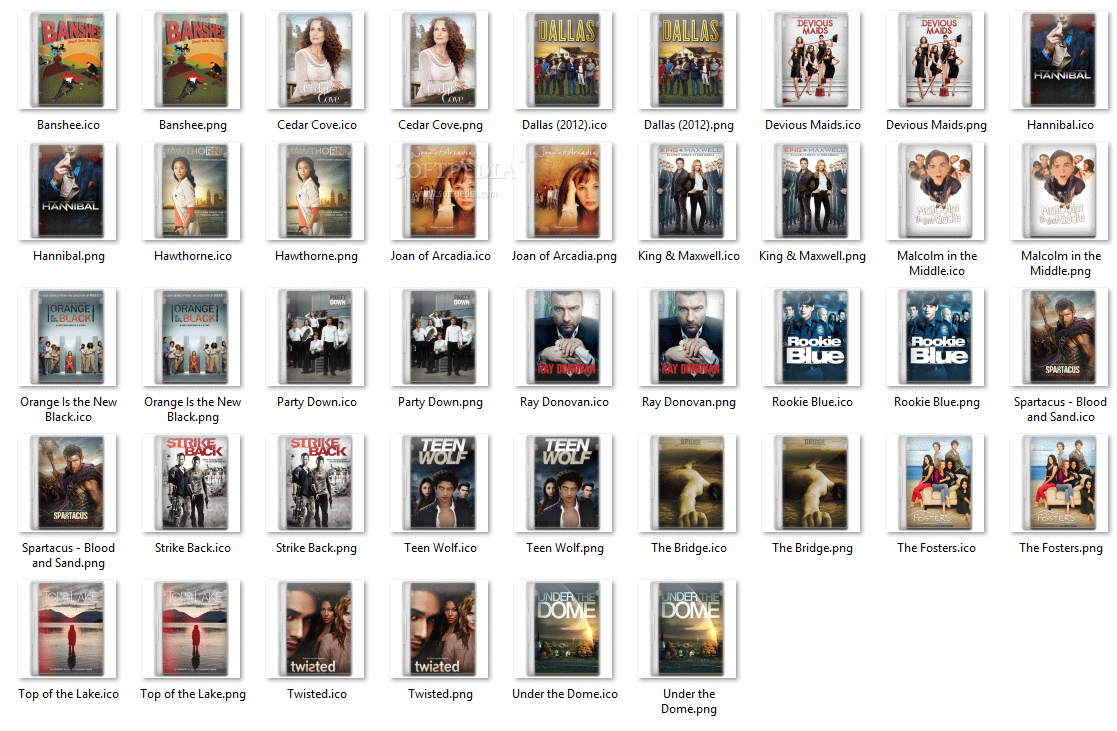
Task: Click the Cedar Cove.ico icon
Action: point(316,60)
